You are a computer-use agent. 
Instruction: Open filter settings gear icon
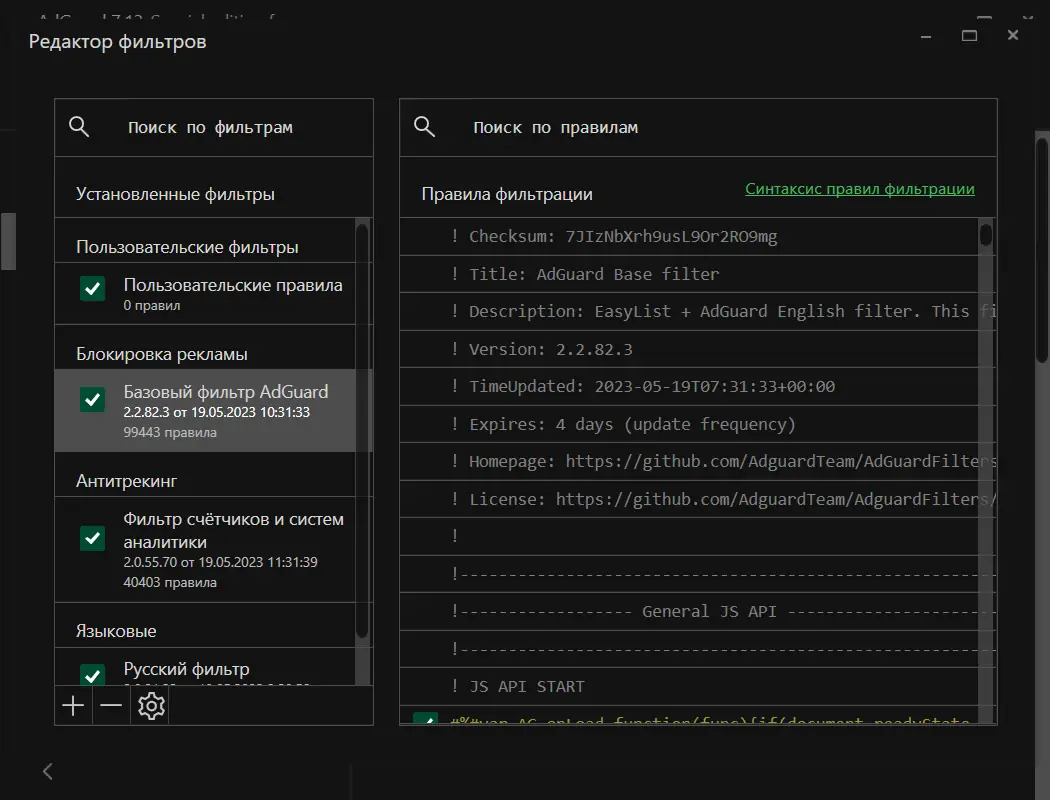151,706
